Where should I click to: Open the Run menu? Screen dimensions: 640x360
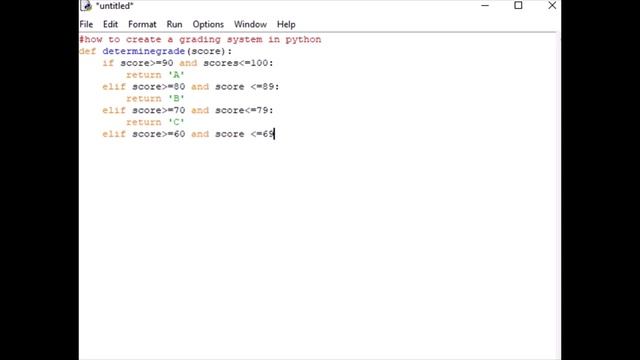pos(174,24)
